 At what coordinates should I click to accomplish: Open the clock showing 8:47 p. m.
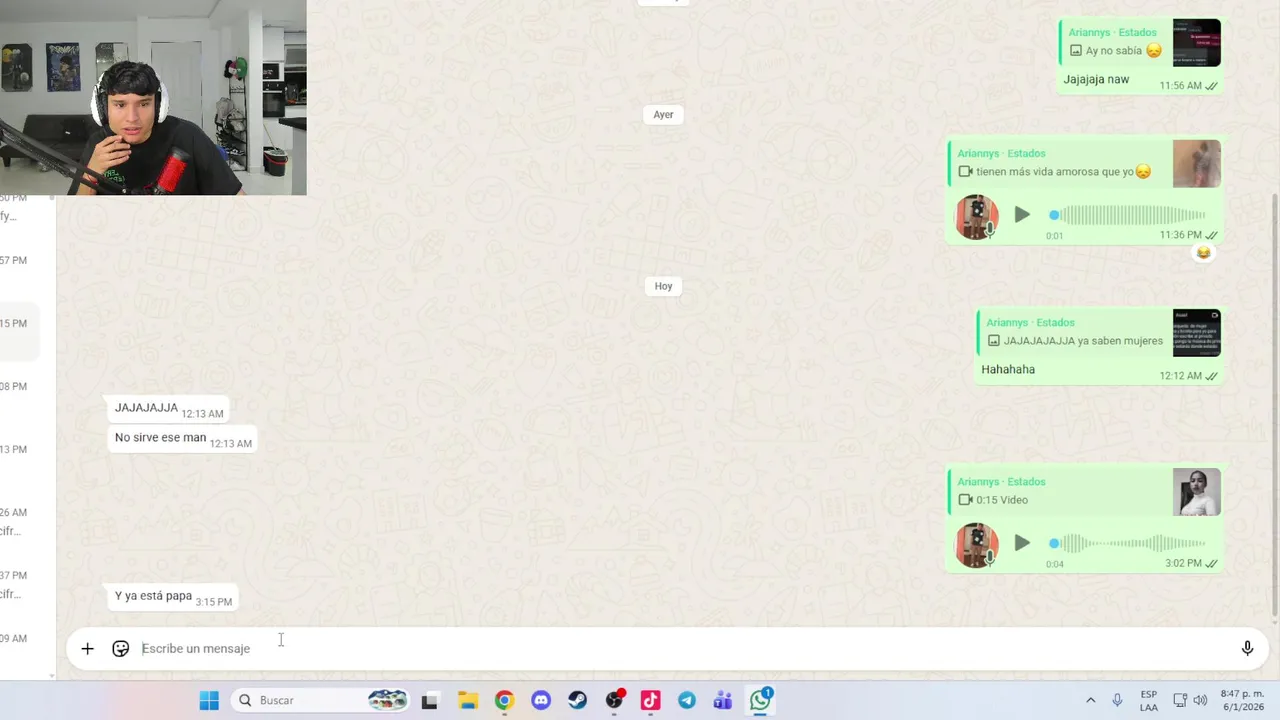pyautogui.click(x=1242, y=701)
